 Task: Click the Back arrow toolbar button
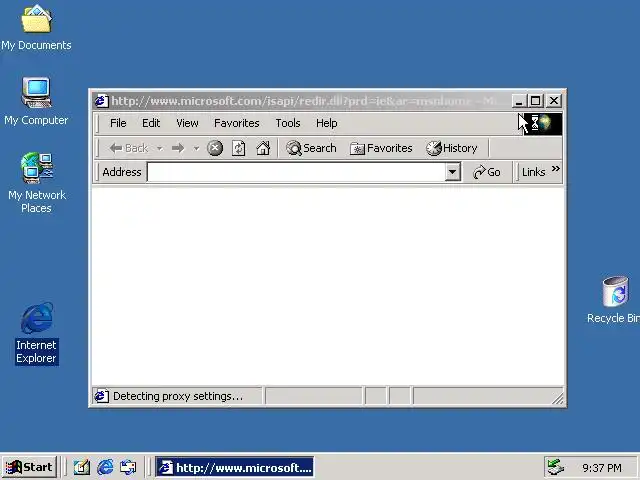coord(129,148)
